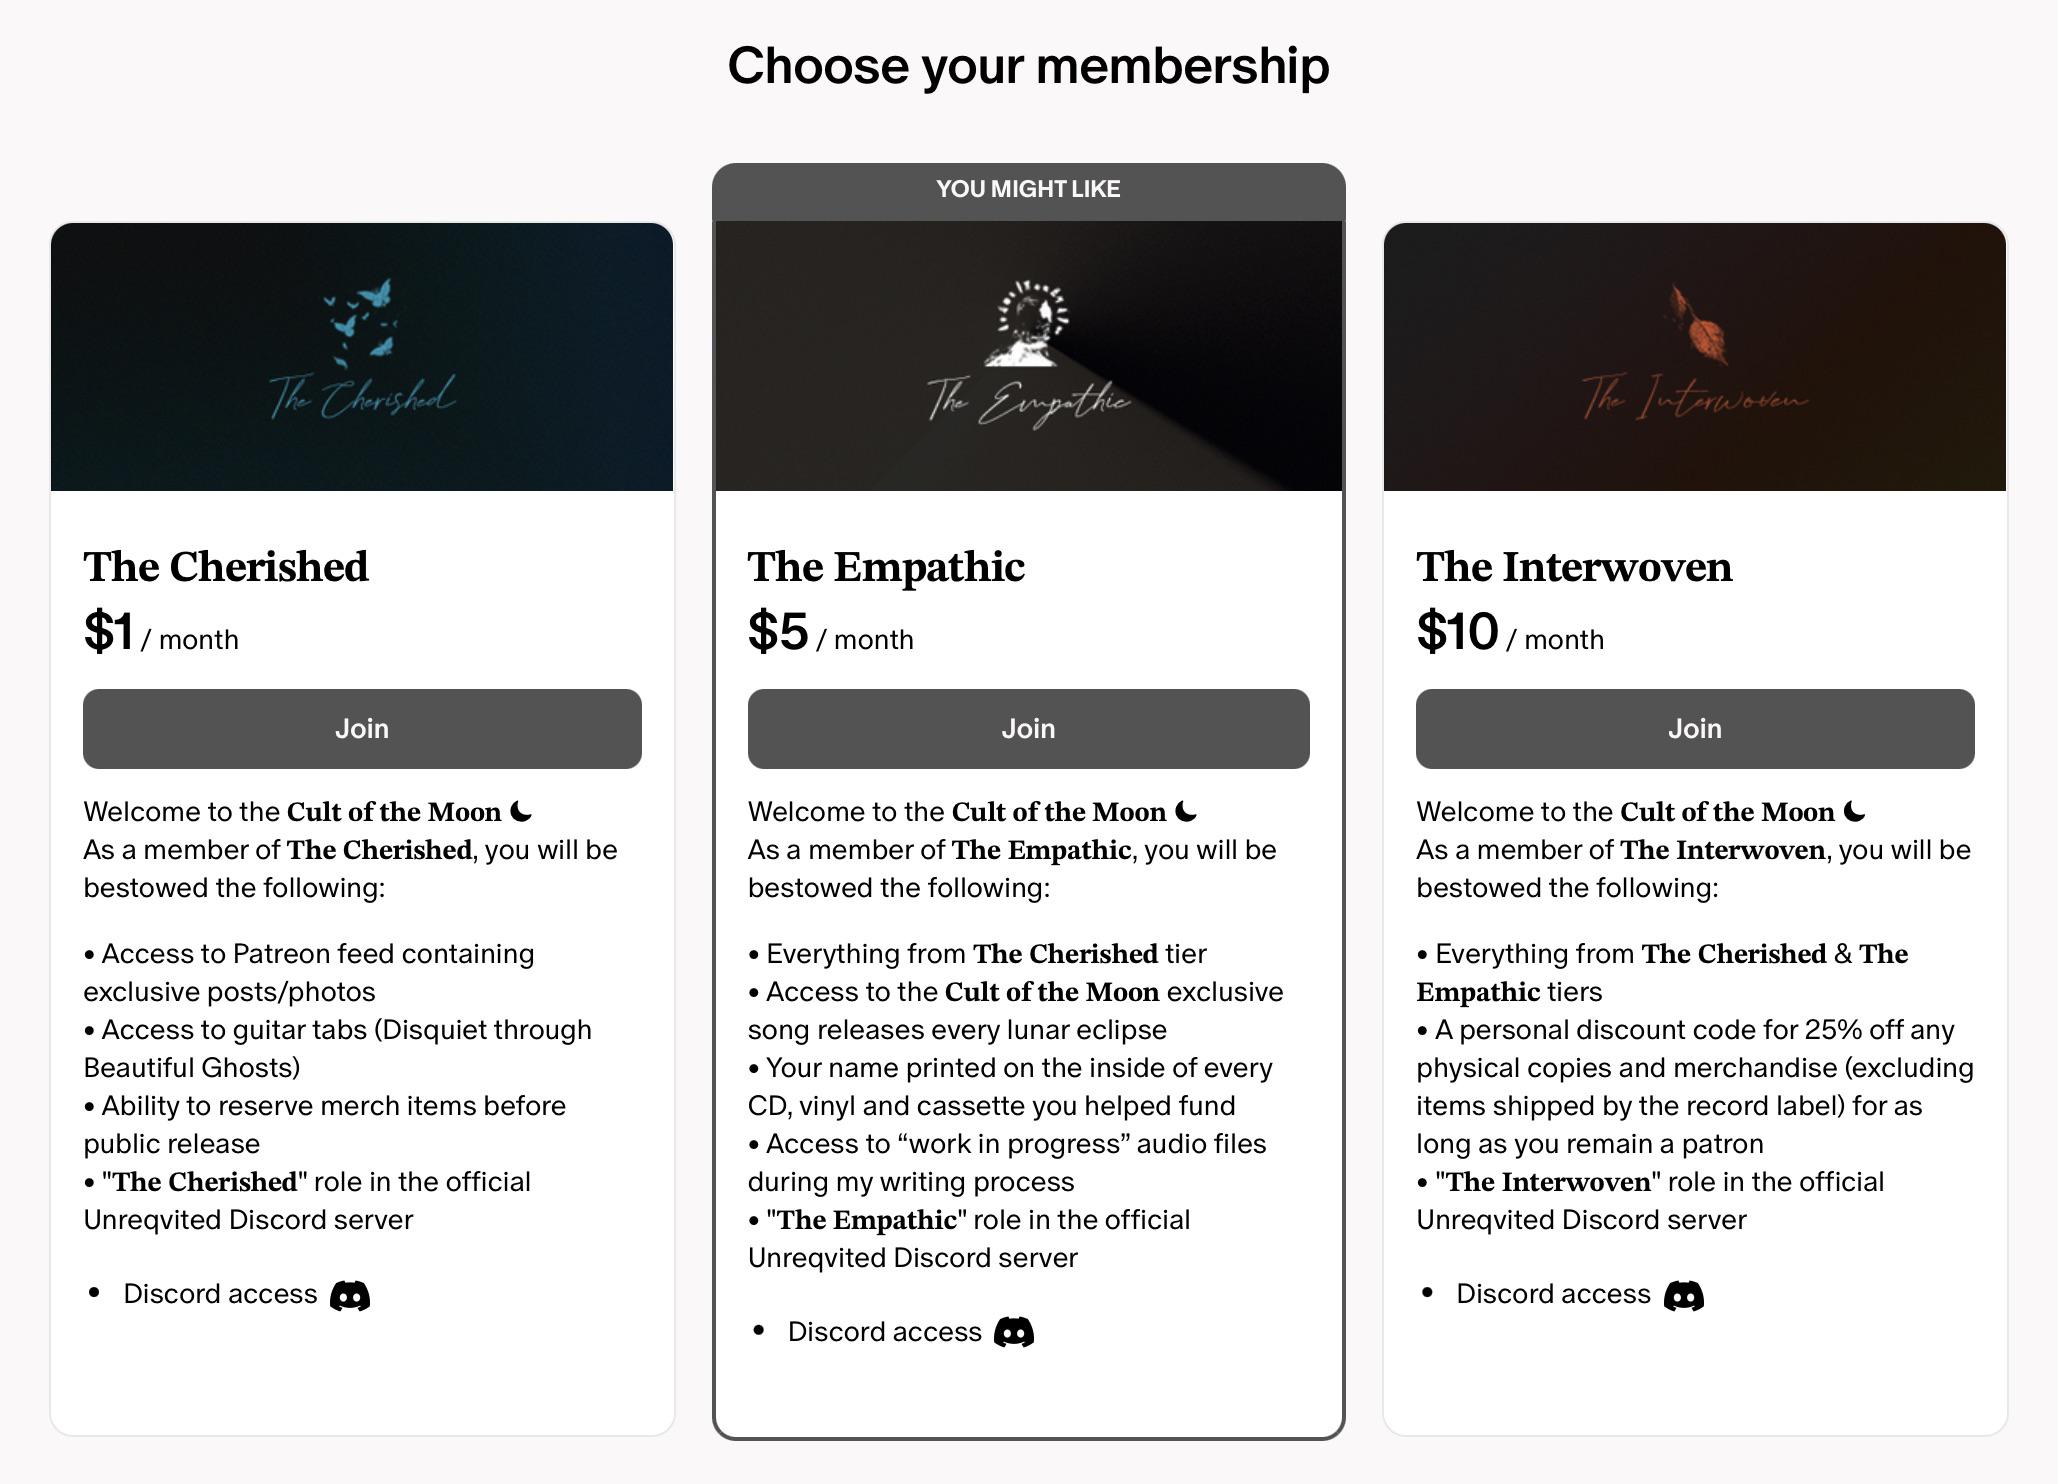Image resolution: width=2058 pixels, height=1484 pixels.
Task: Click Discord icon in The Cherished card
Action: pyautogui.click(x=350, y=1295)
